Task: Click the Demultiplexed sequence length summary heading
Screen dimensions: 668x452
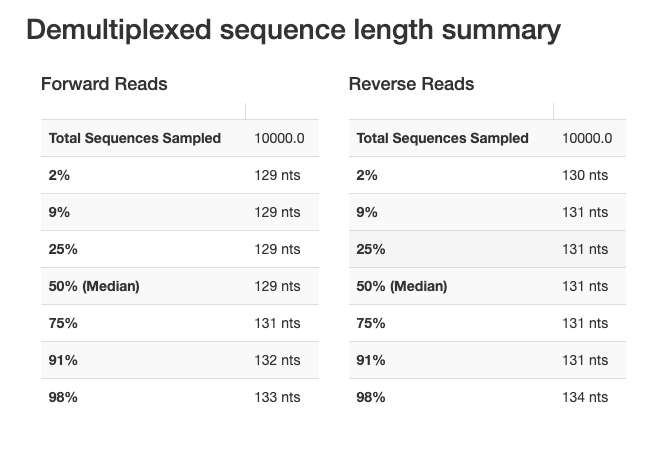Action: (293, 30)
